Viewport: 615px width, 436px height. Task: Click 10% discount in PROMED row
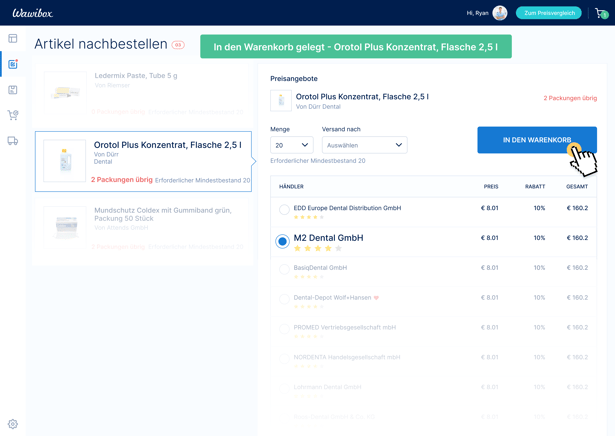539,327
